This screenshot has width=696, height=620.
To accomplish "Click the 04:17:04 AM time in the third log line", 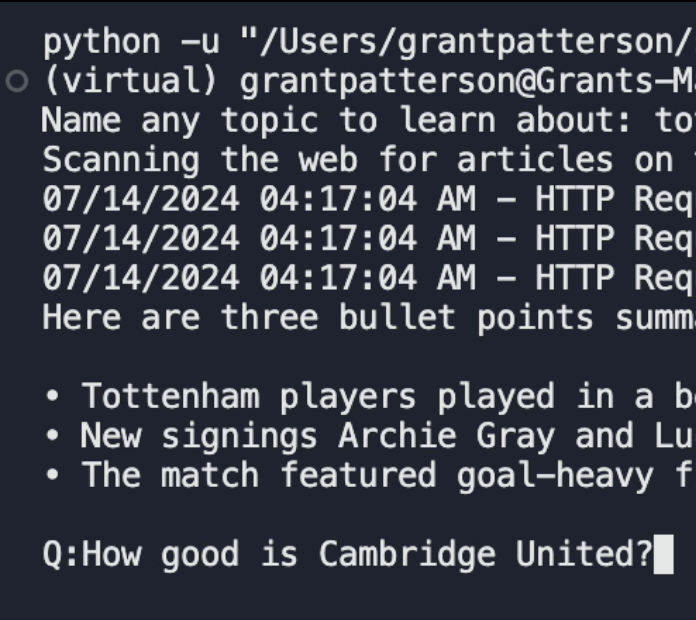I will (x=366, y=277).
